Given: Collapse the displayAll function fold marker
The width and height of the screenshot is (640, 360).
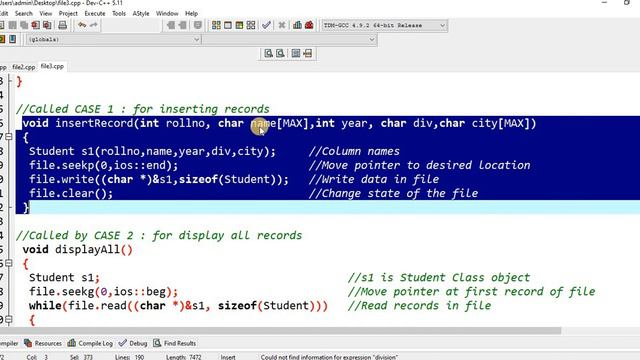Looking at the screenshot, I should pyautogui.click(x=9, y=263).
